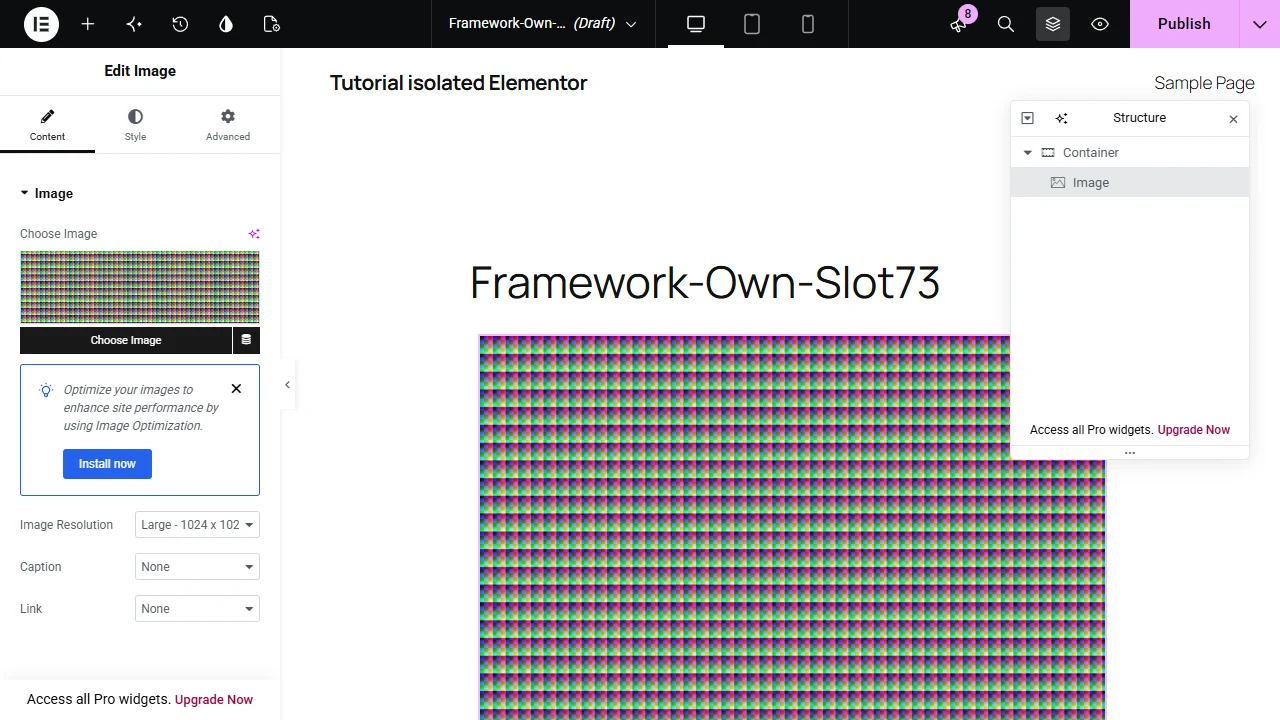Click the AI sparkle in Structure panel
The width and height of the screenshot is (1280, 720).
tap(1062, 118)
